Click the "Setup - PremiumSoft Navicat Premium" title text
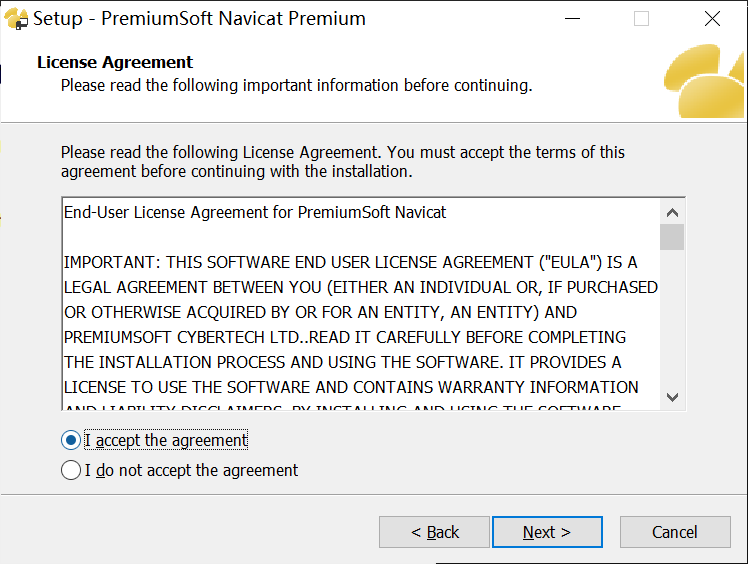Viewport: 748px width, 564px height. click(200, 19)
